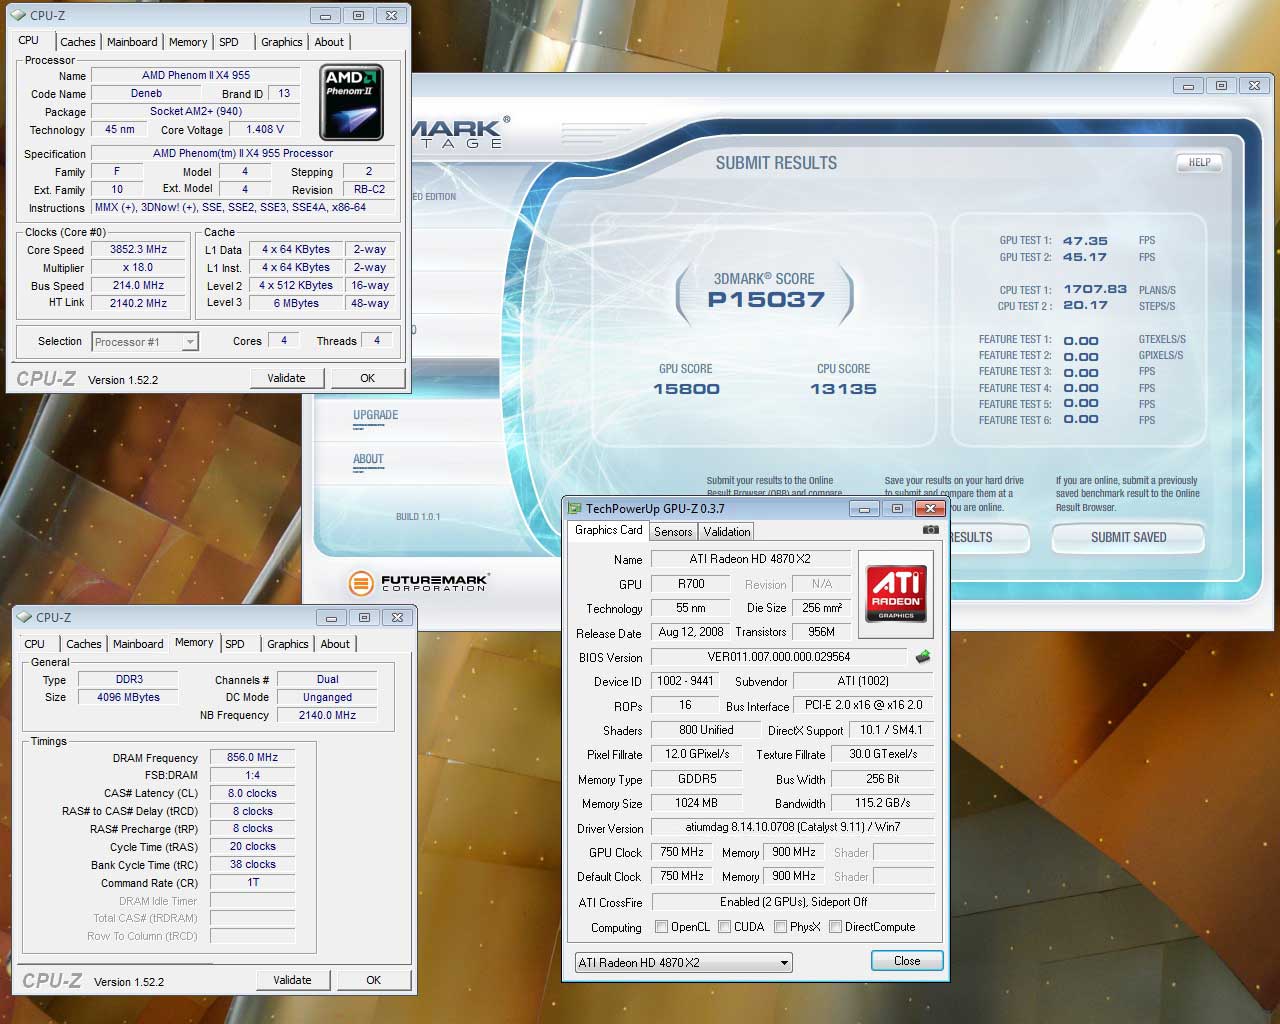Click OK in top CPU-Z window
This screenshot has height=1024, width=1280.
[x=368, y=378]
